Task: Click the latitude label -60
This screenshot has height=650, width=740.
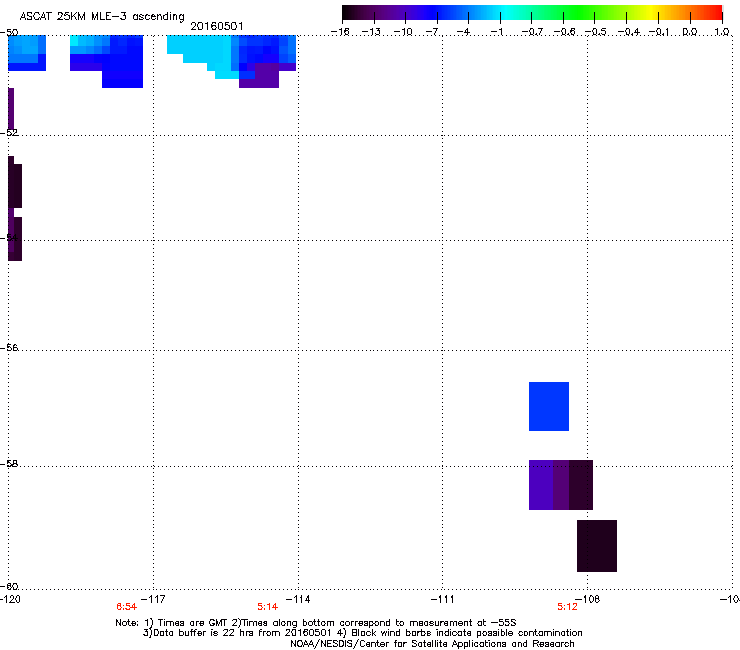Action: 9,586
